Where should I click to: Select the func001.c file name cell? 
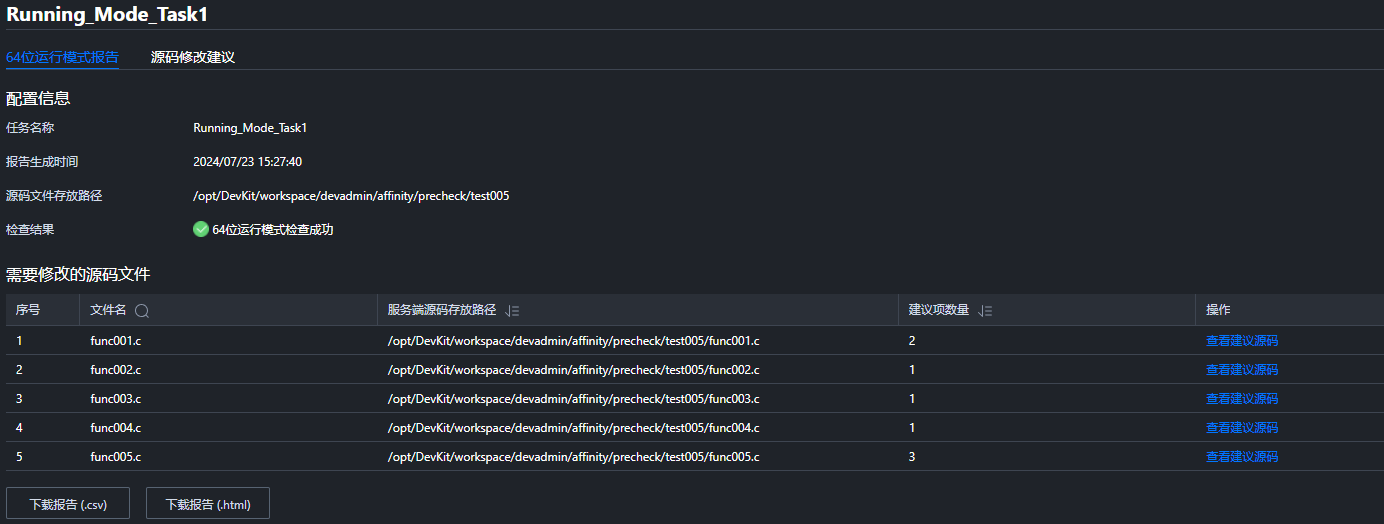(228, 340)
